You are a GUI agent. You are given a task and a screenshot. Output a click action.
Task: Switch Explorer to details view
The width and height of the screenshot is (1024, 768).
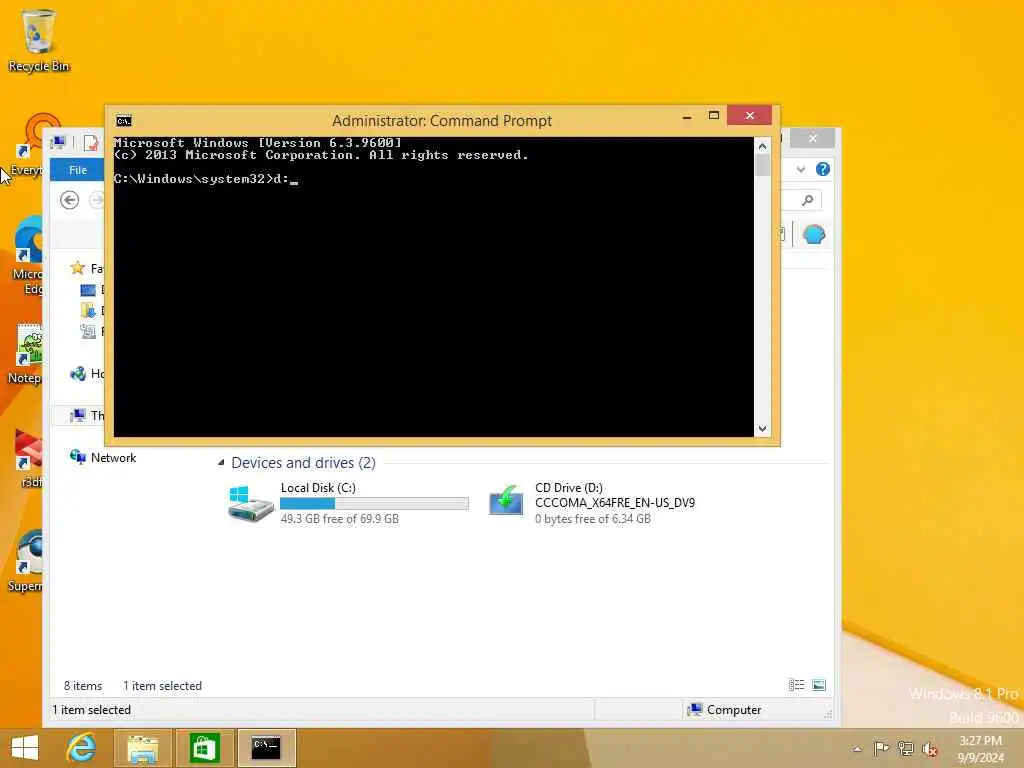point(796,685)
